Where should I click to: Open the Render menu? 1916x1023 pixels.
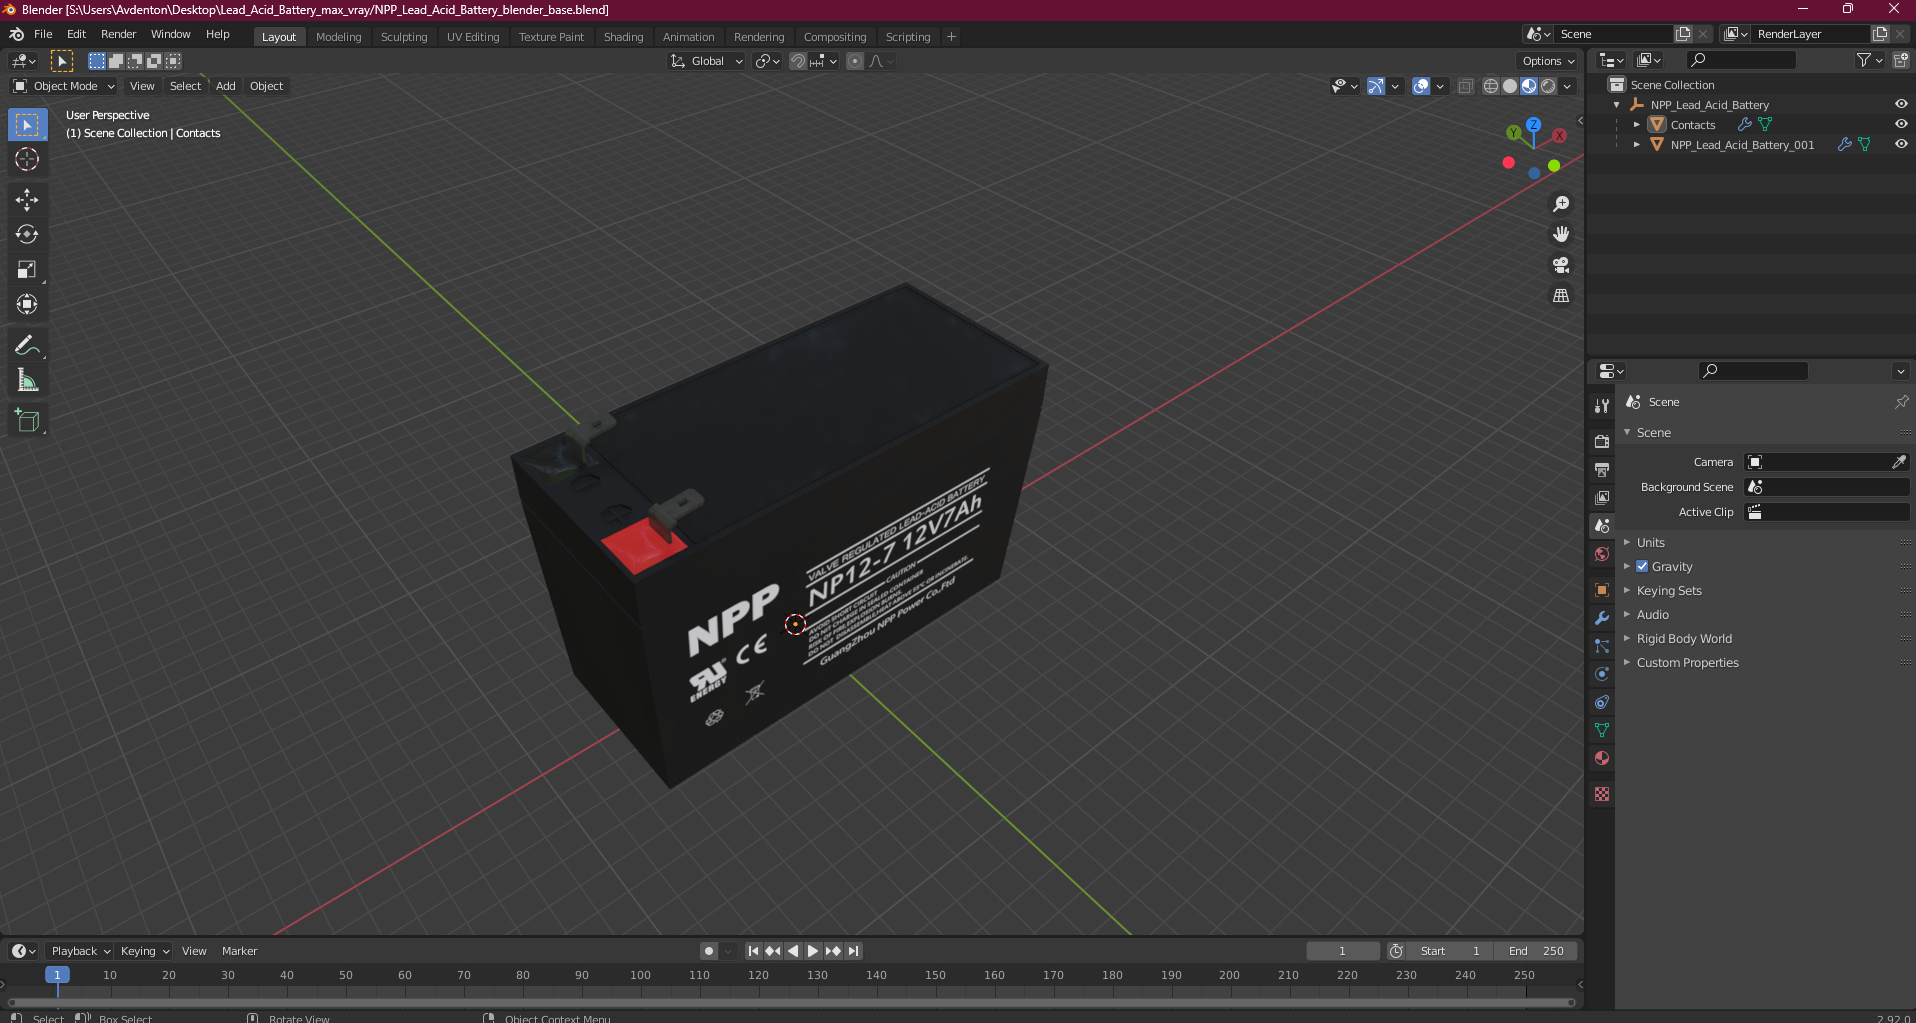coord(118,34)
